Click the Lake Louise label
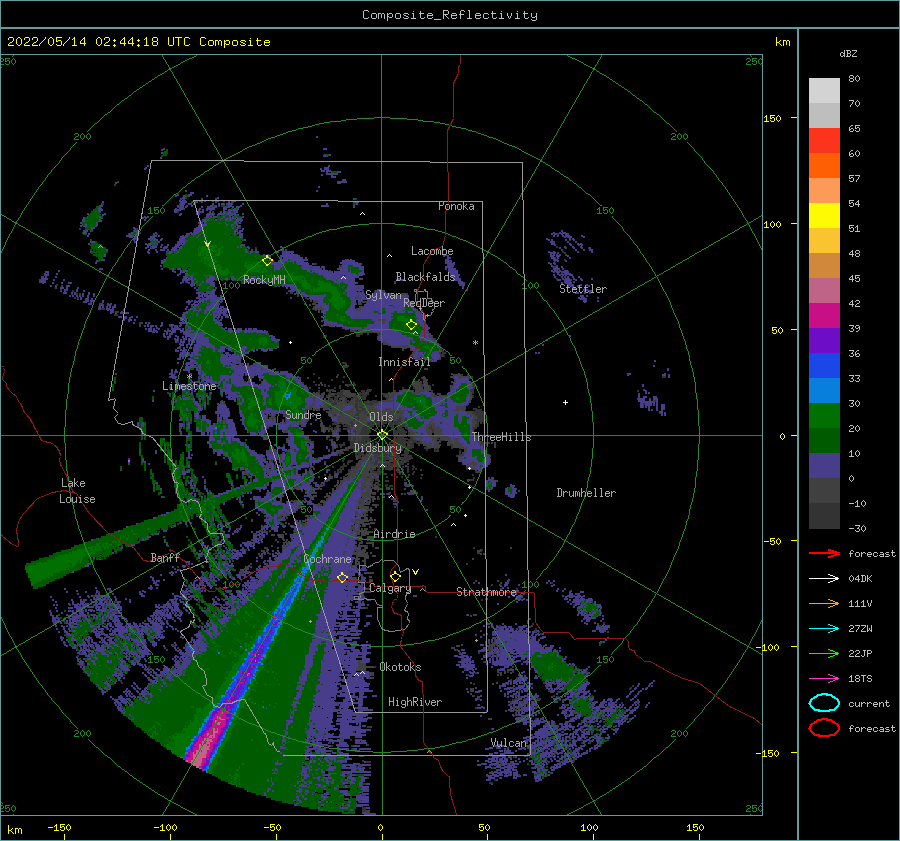 pos(77,491)
